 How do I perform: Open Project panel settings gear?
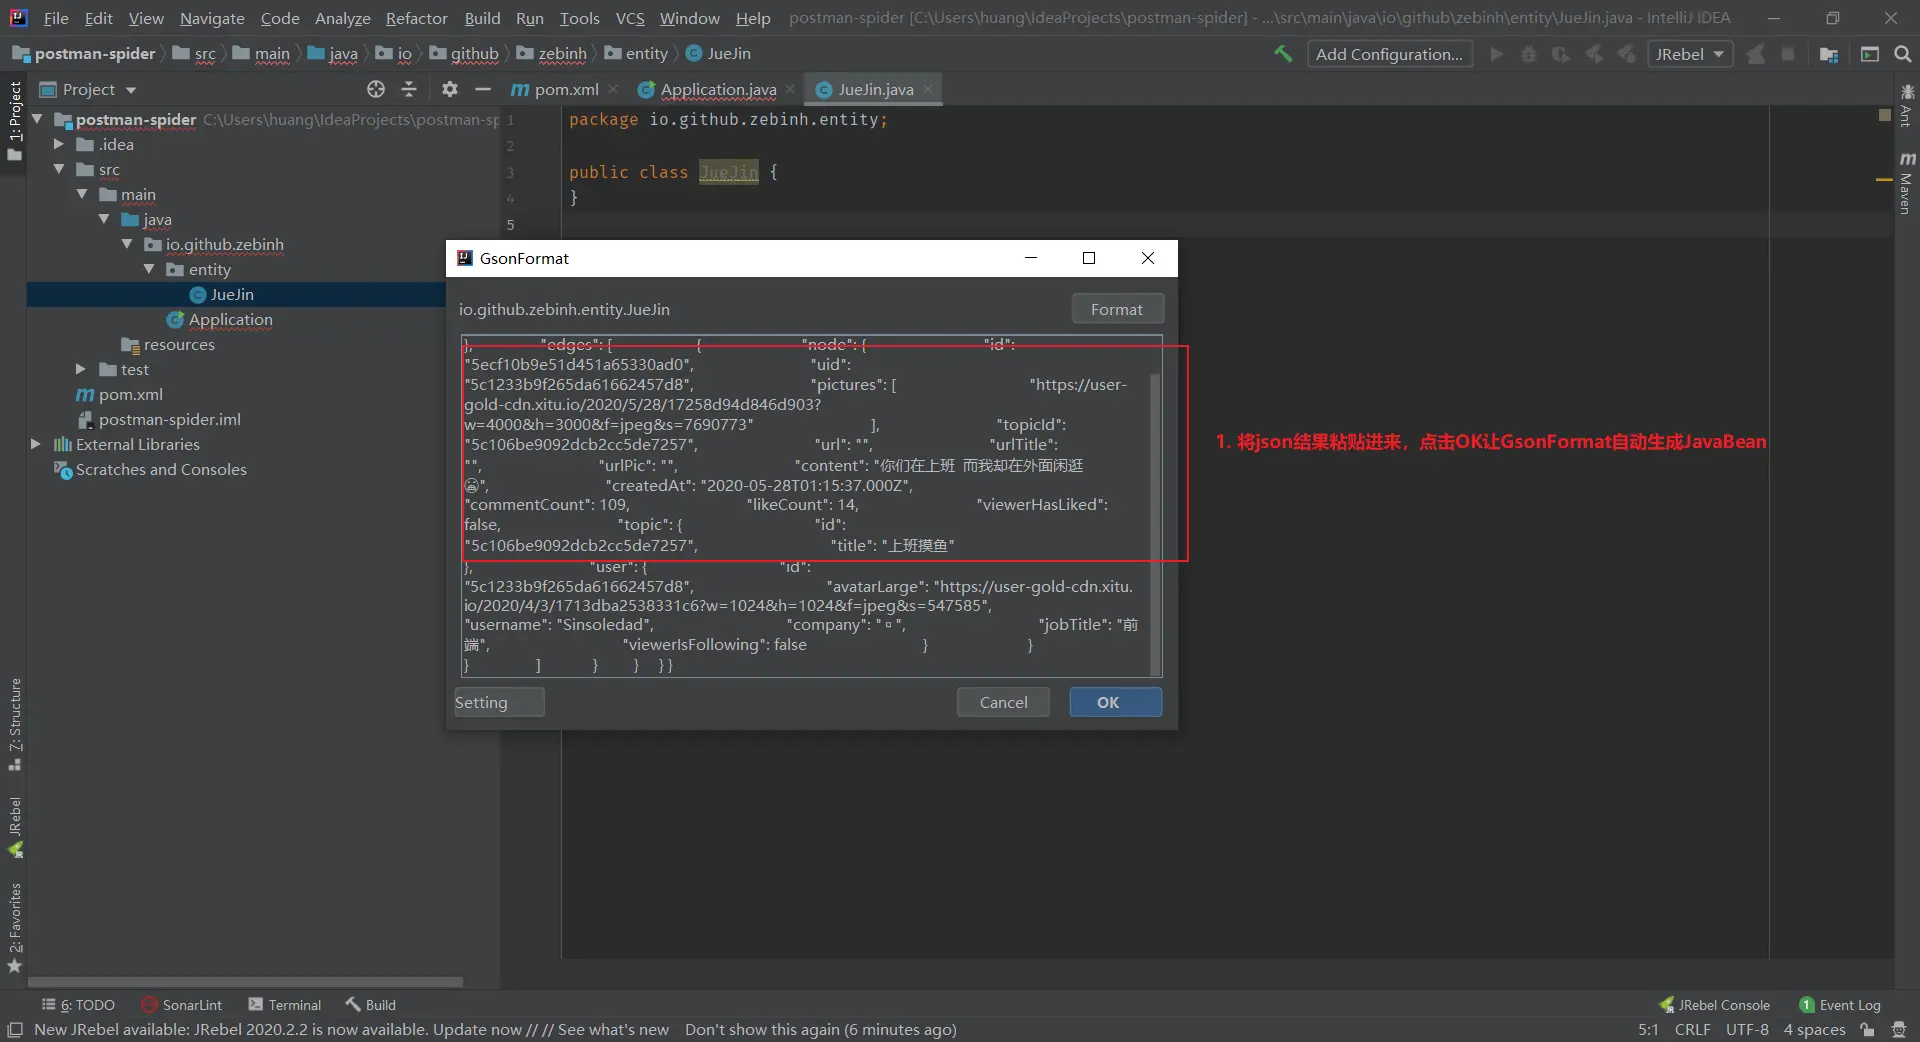pos(450,89)
